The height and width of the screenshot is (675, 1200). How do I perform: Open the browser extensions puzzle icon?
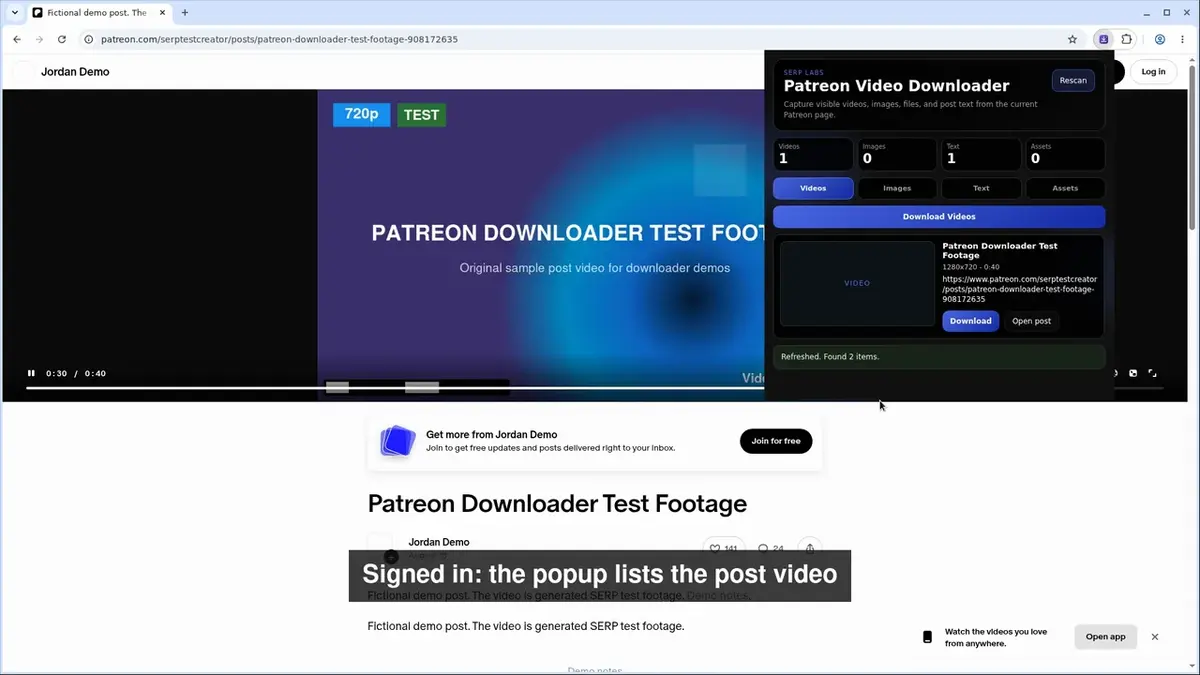[1127, 39]
